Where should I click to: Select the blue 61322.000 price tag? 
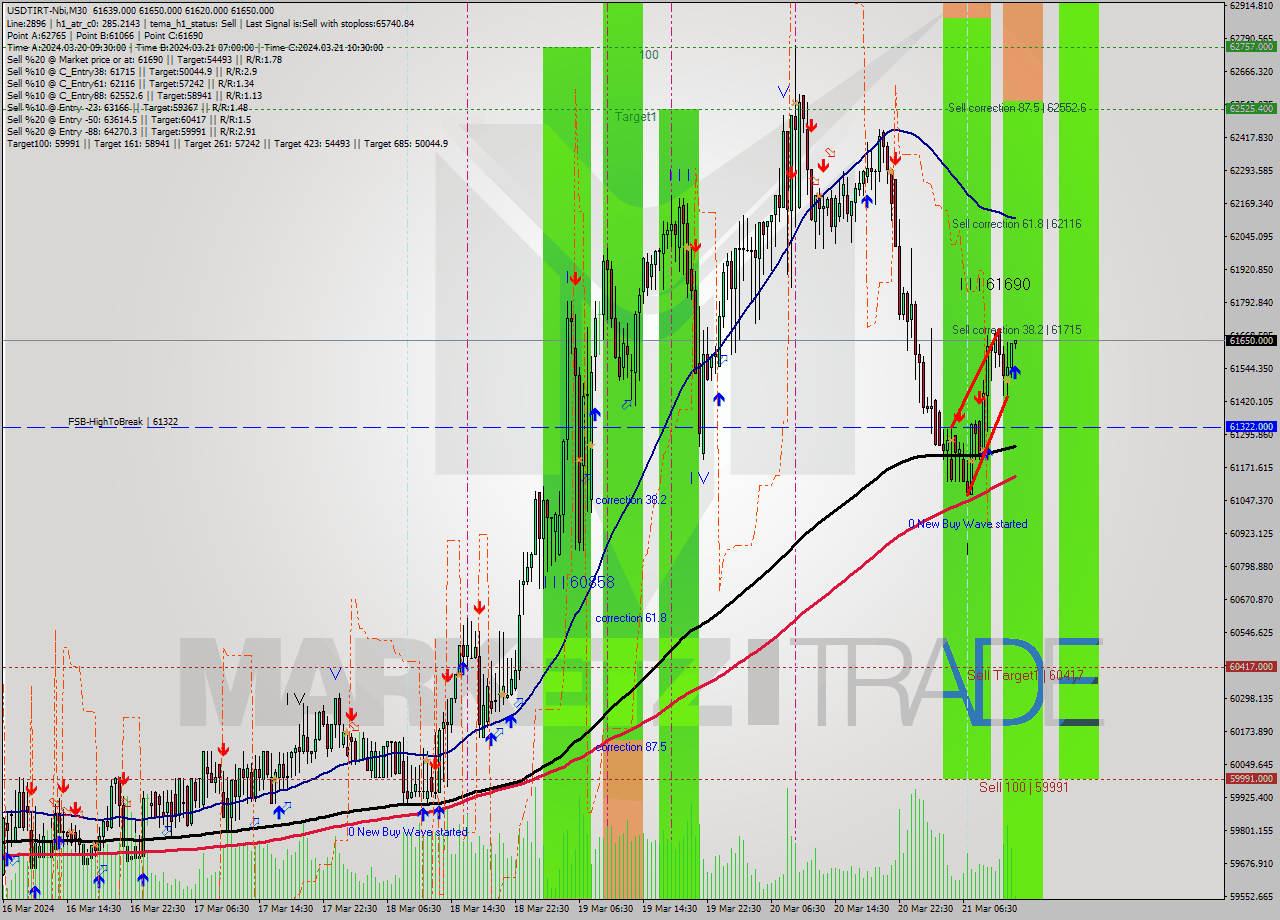(1251, 426)
